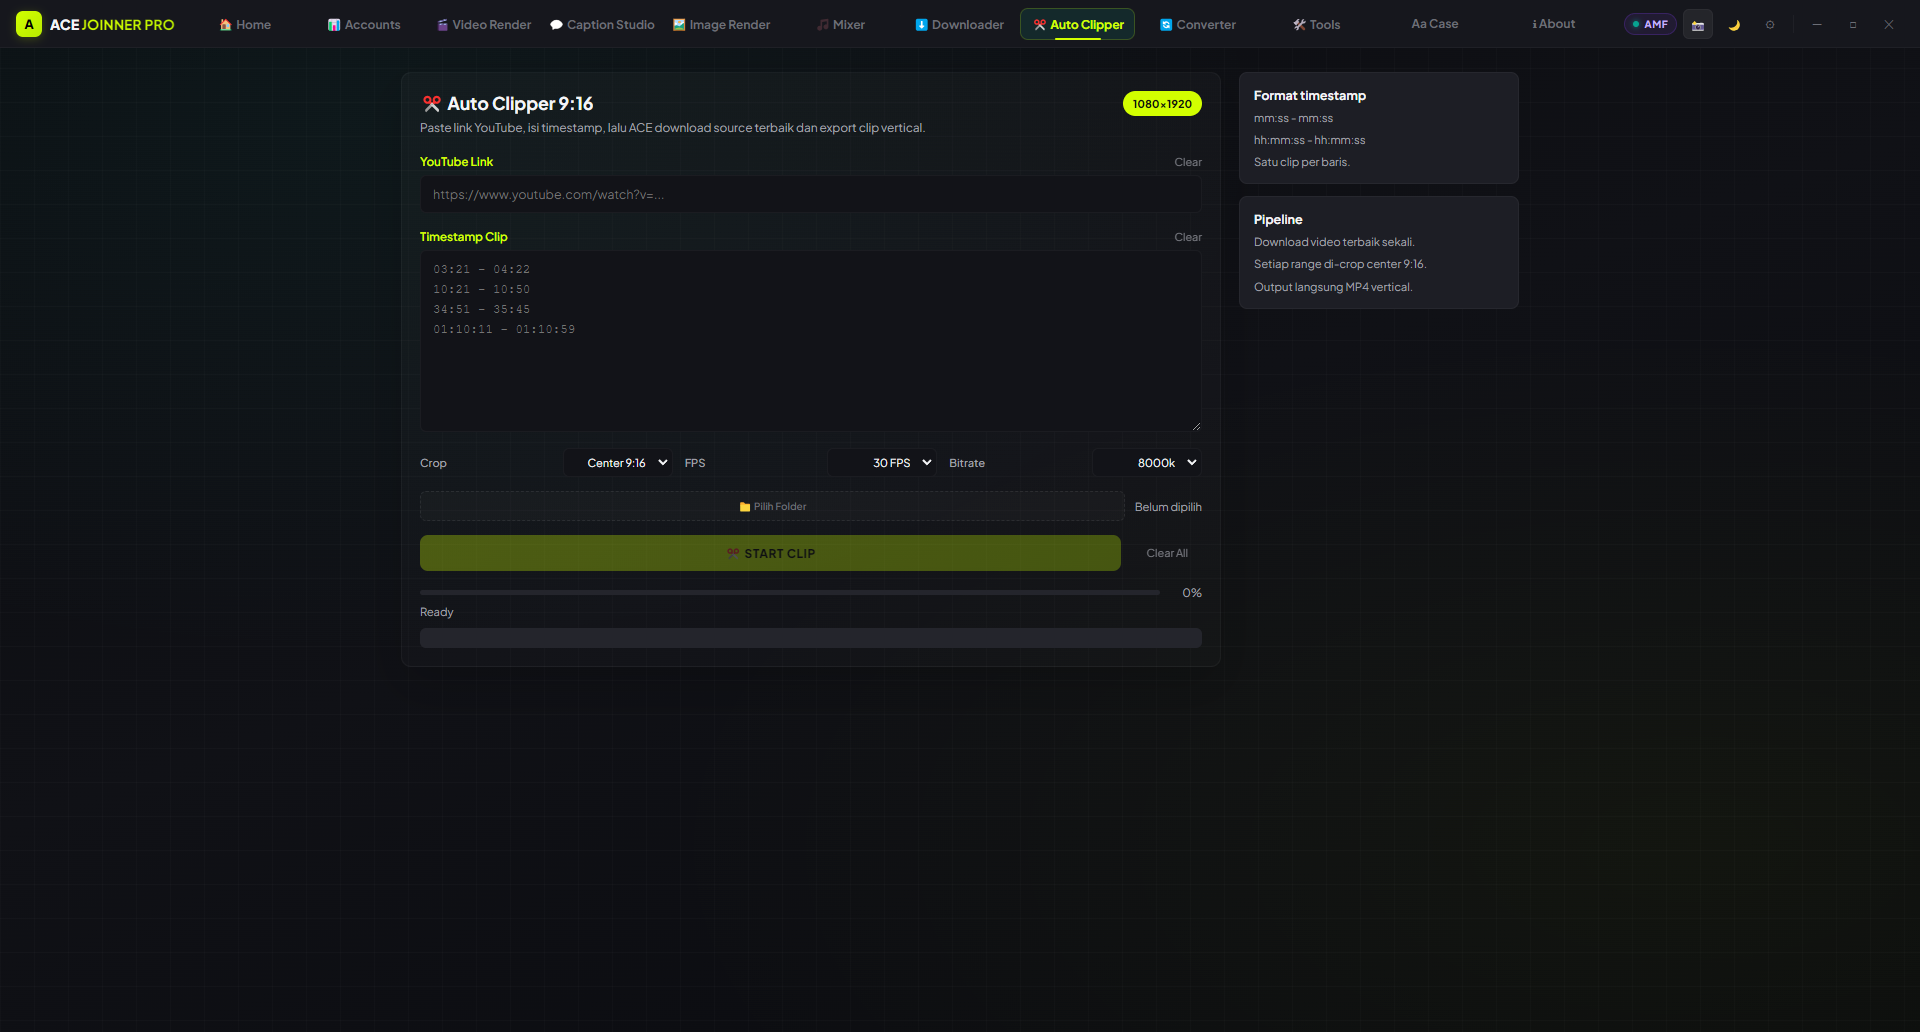Click inside the YouTube Link input field

point(810,195)
